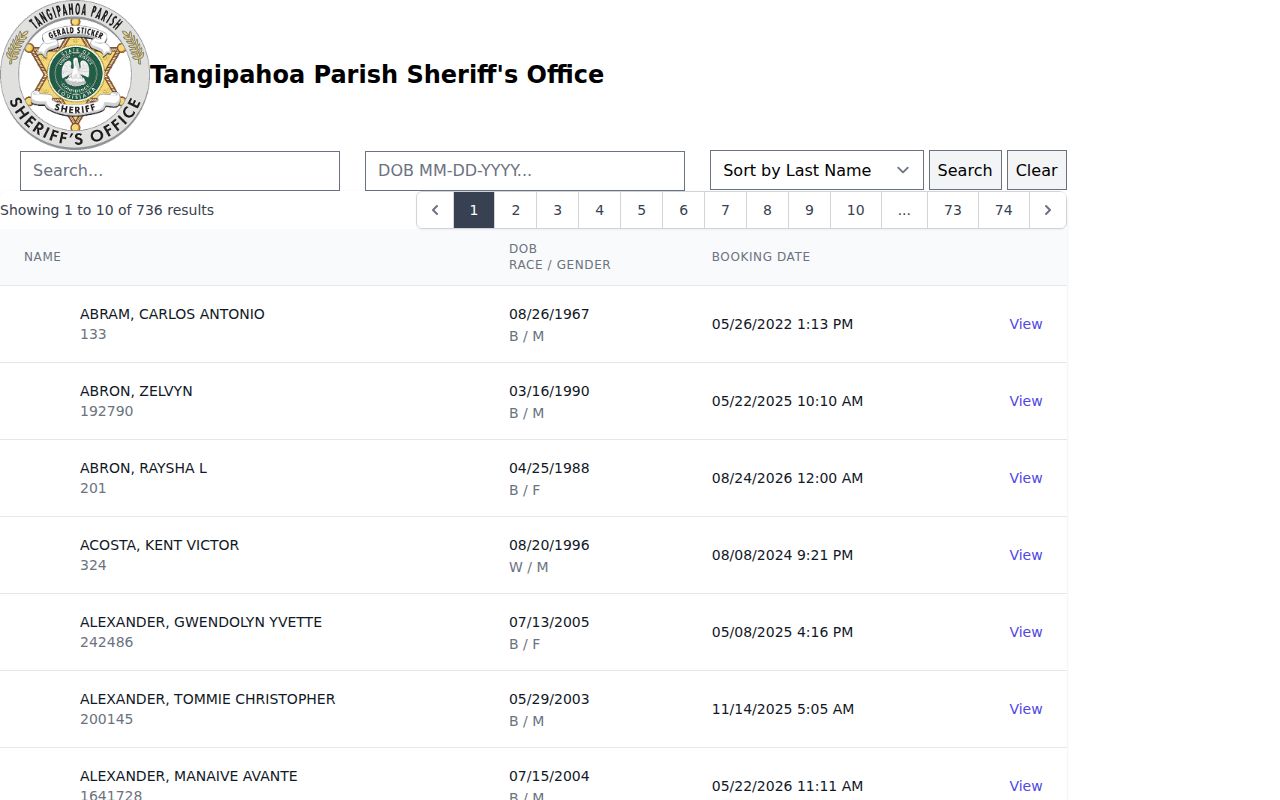Screen dimensions: 1280x800
Task: Click the birth date 07/13/2005
Action: click(549, 622)
